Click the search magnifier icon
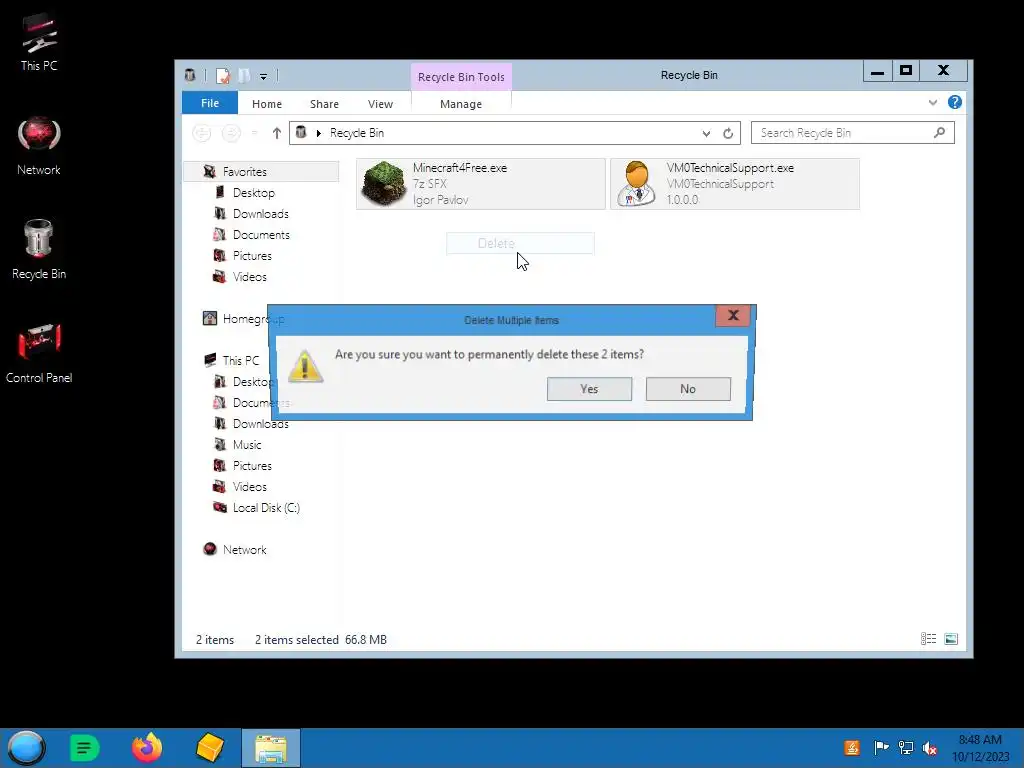 [x=939, y=133]
